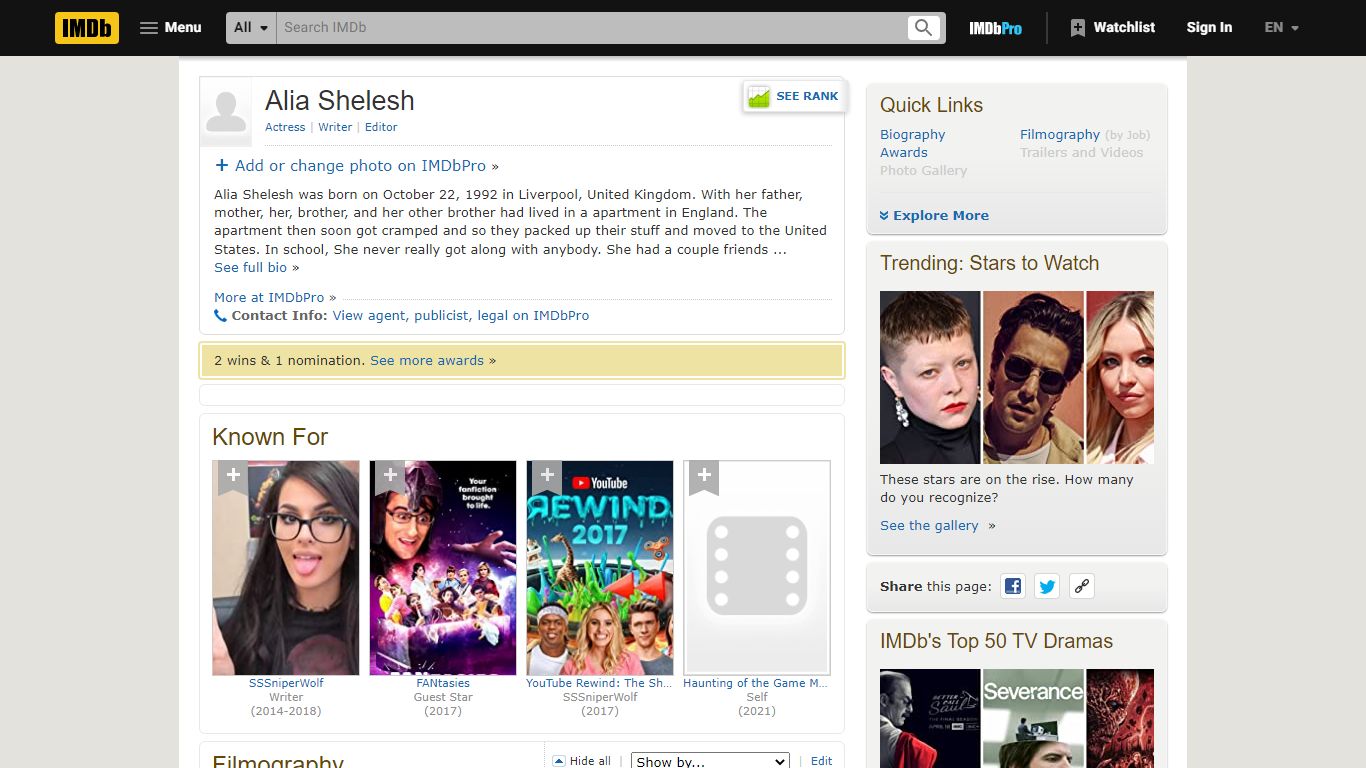Open blonde woman Stars to Watch photo

pos(1120,377)
